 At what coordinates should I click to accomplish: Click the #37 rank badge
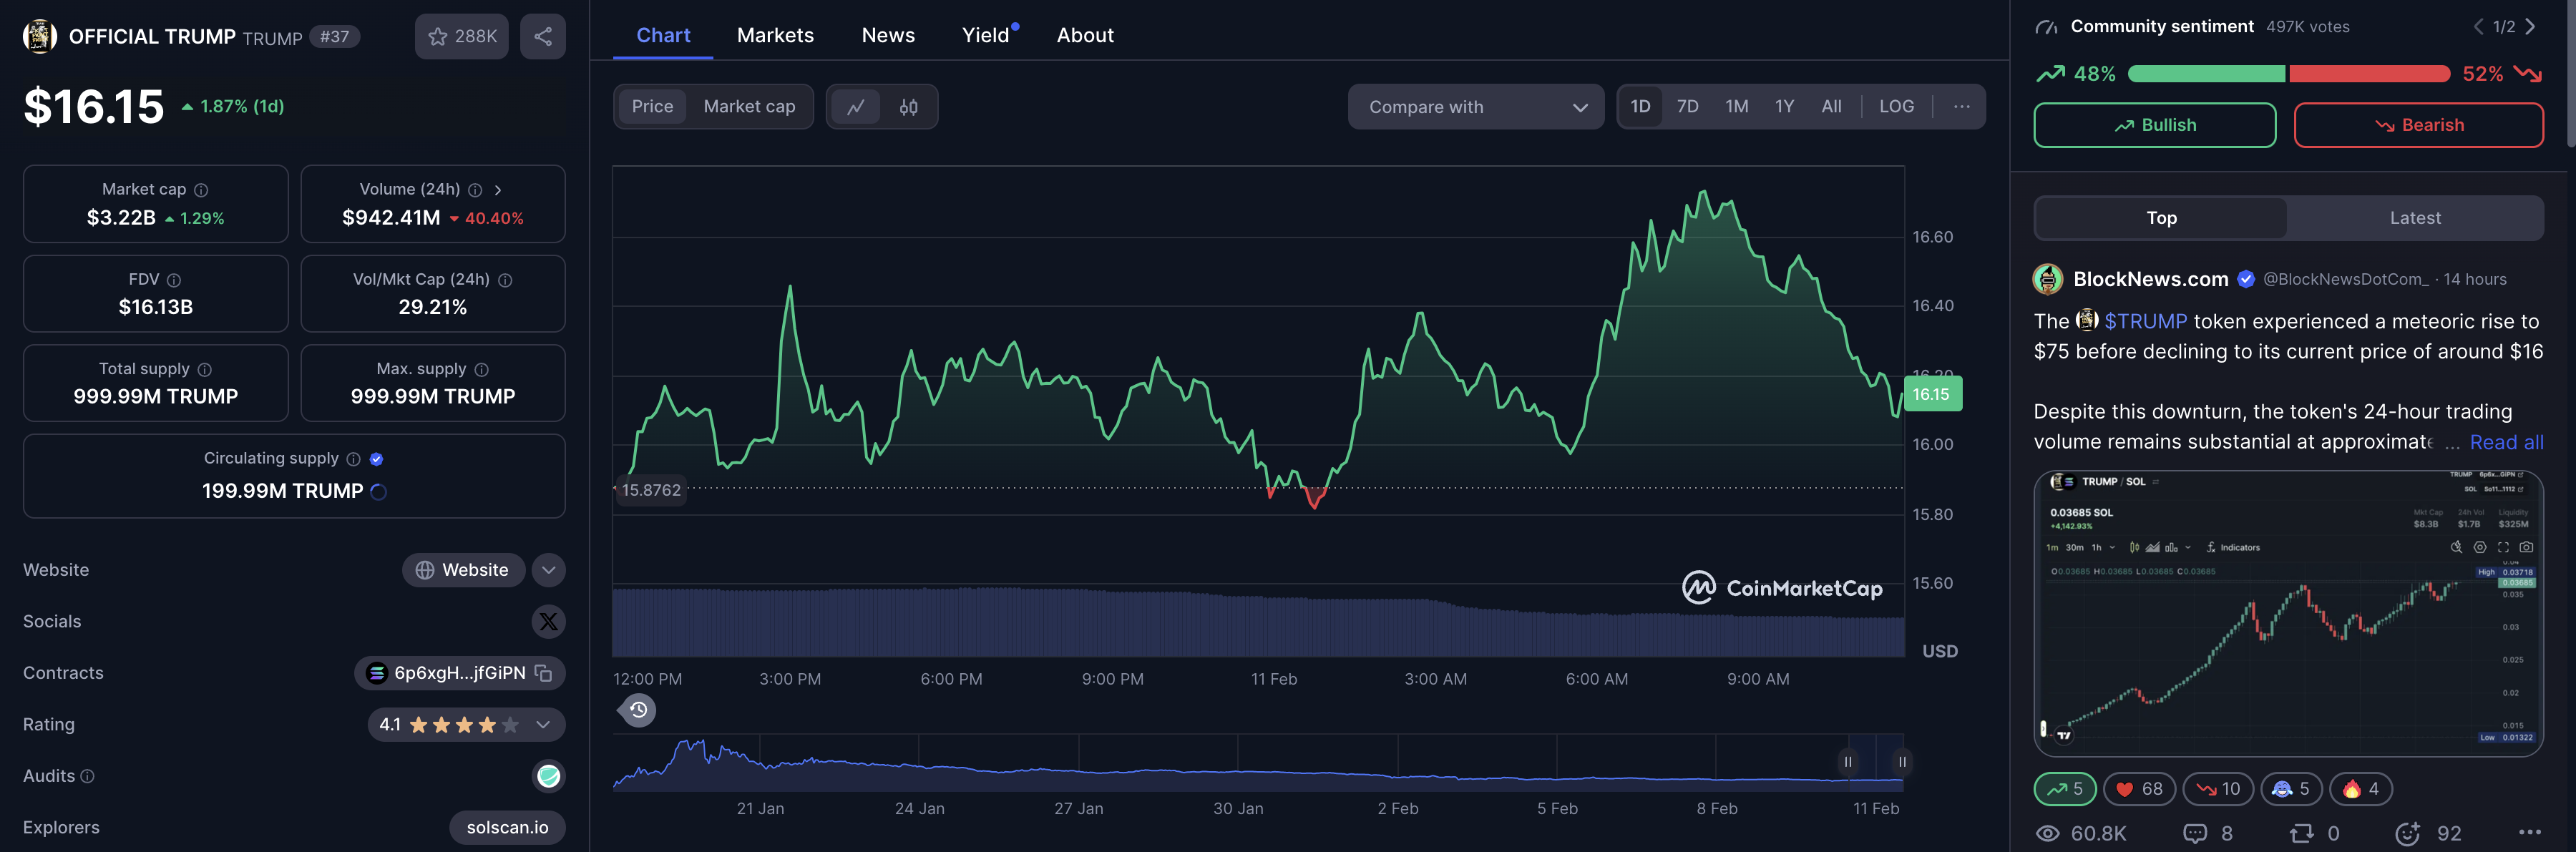tap(335, 37)
